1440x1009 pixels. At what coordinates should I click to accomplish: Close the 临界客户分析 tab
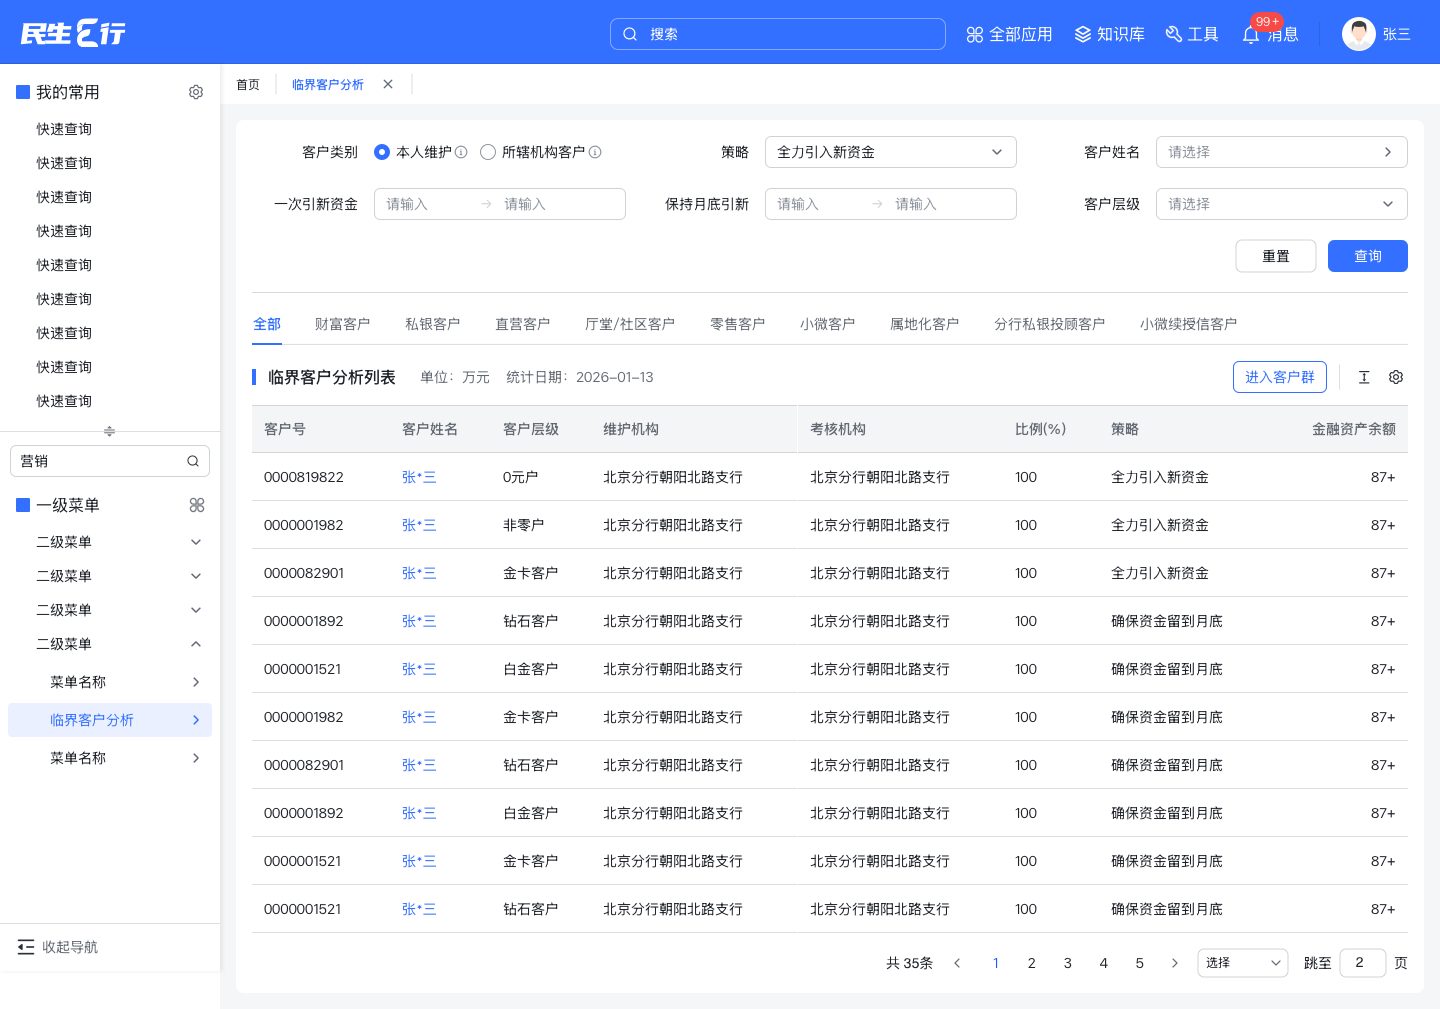pyautogui.click(x=388, y=84)
